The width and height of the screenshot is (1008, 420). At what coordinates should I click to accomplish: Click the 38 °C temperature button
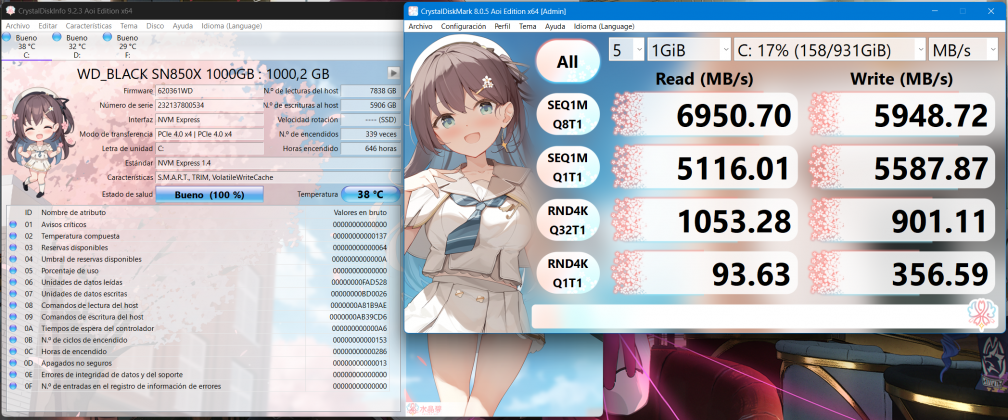(x=370, y=194)
